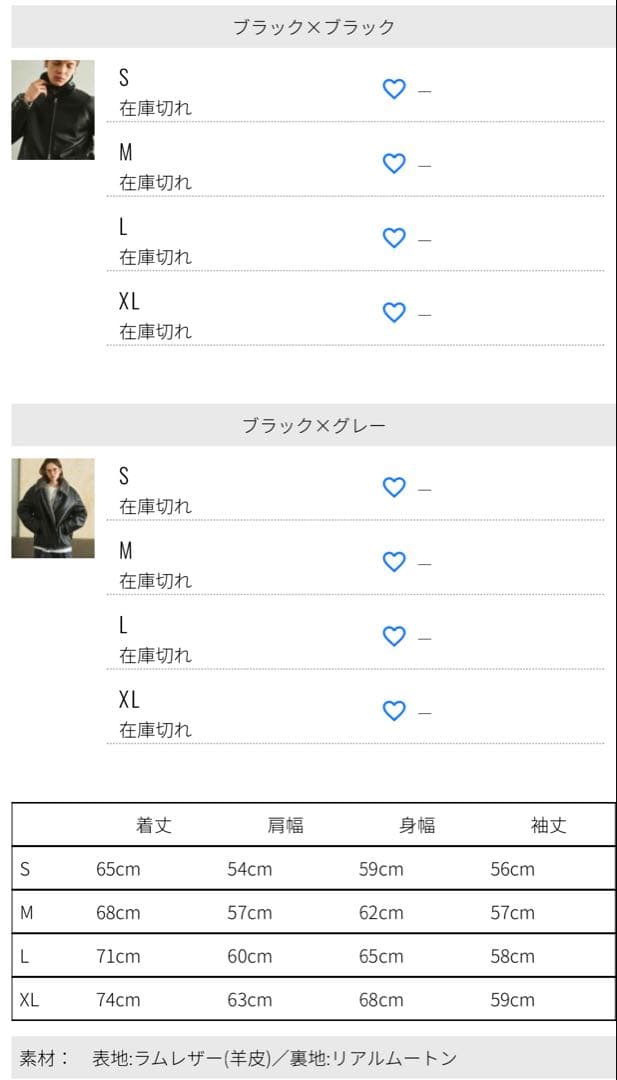Click heart for Black×Black size L
The height and width of the screenshot is (1080, 617).
394,238
